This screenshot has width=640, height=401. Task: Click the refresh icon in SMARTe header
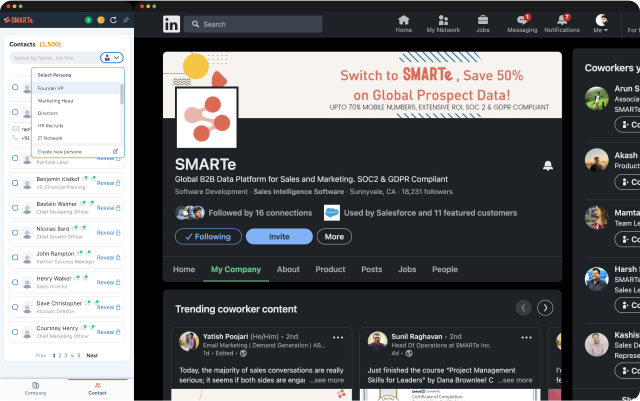(113, 20)
